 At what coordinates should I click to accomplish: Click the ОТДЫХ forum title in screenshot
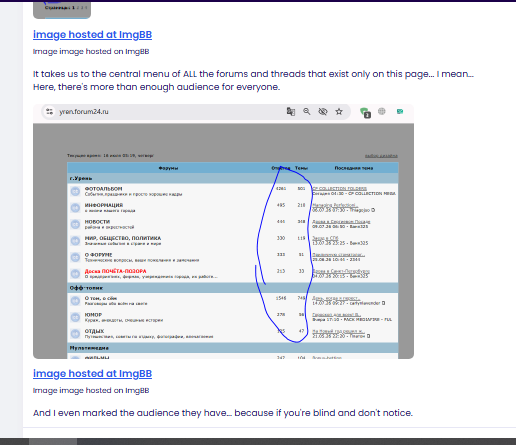[94, 331]
